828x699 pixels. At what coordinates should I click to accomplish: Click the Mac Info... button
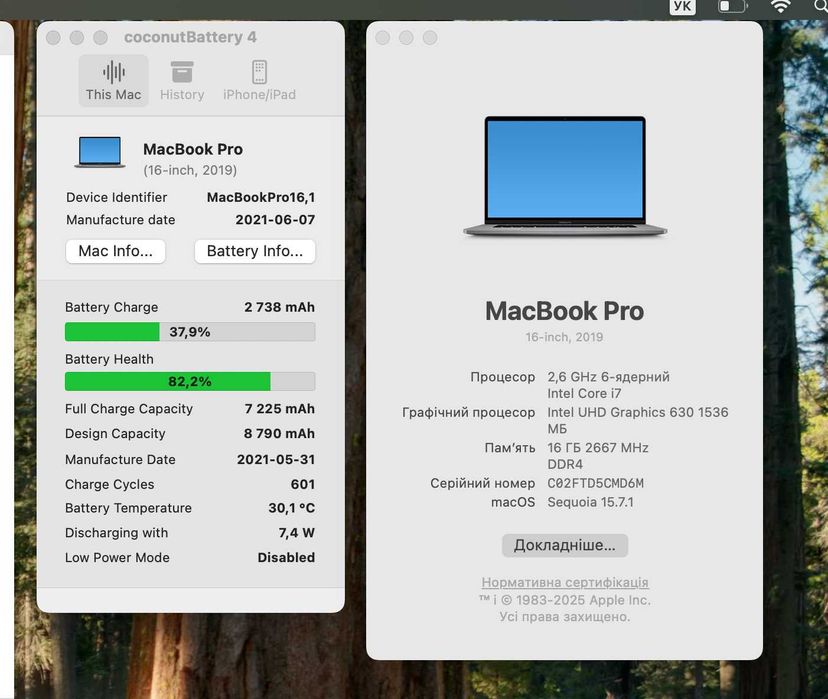coord(116,251)
